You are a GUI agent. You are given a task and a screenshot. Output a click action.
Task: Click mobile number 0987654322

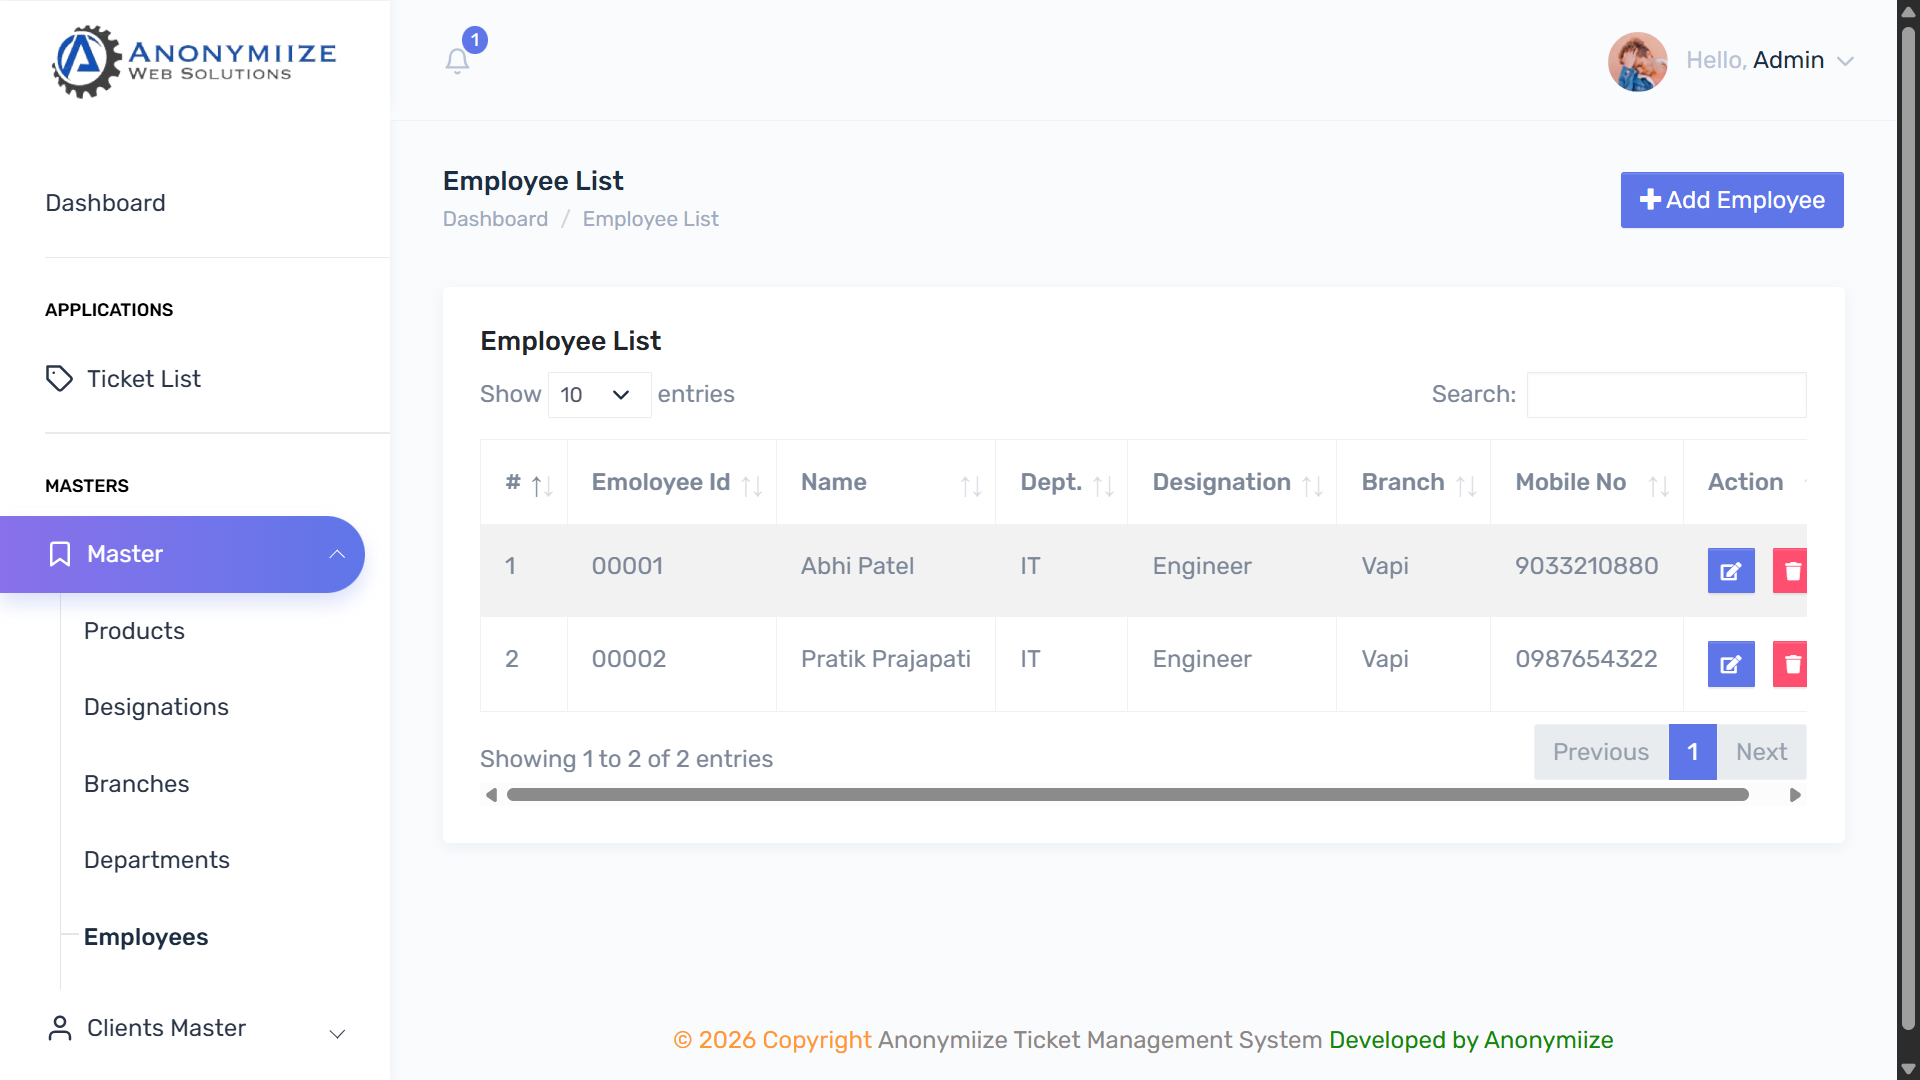coord(1586,659)
